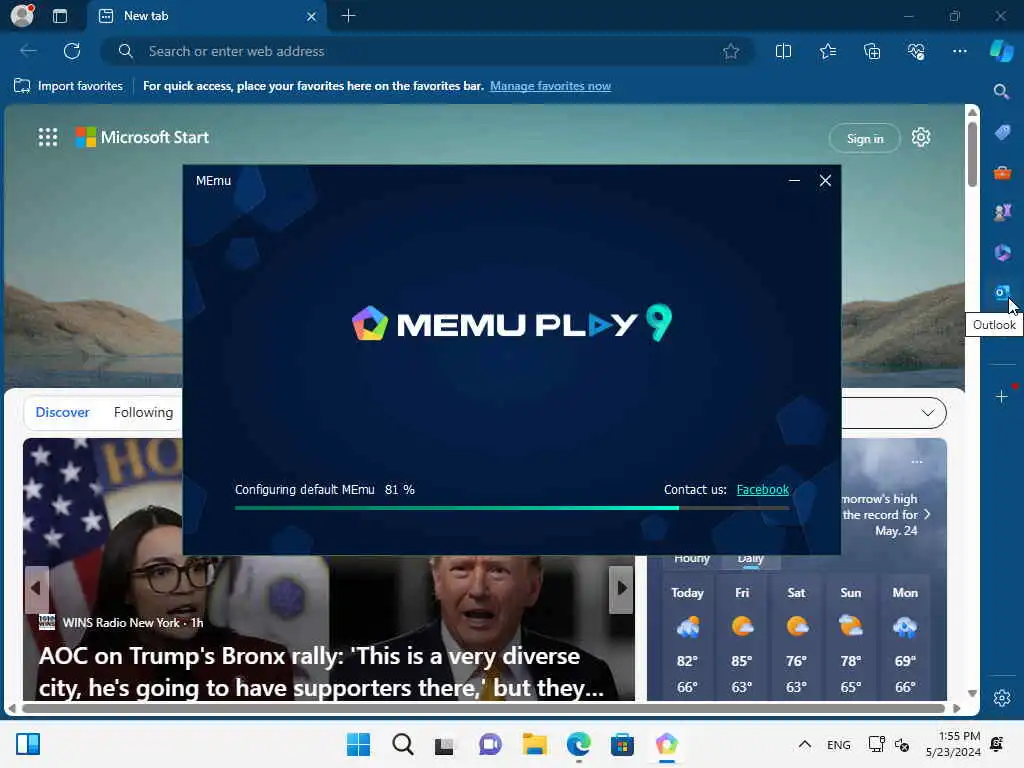Click the horizontal page scrollbar
1024x768 pixels.
(x=483, y=709)
